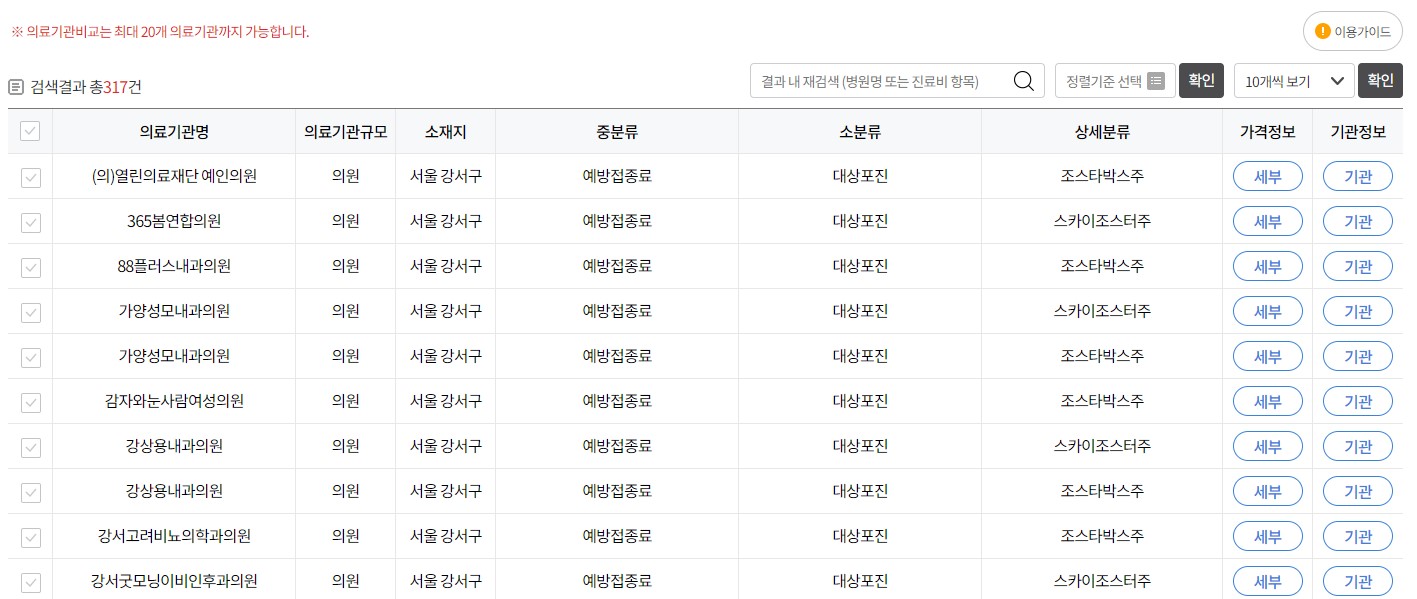Select the hospital name 88플러스내과의원
This screenshot has width=1417, height=599.
coord(174,267)
